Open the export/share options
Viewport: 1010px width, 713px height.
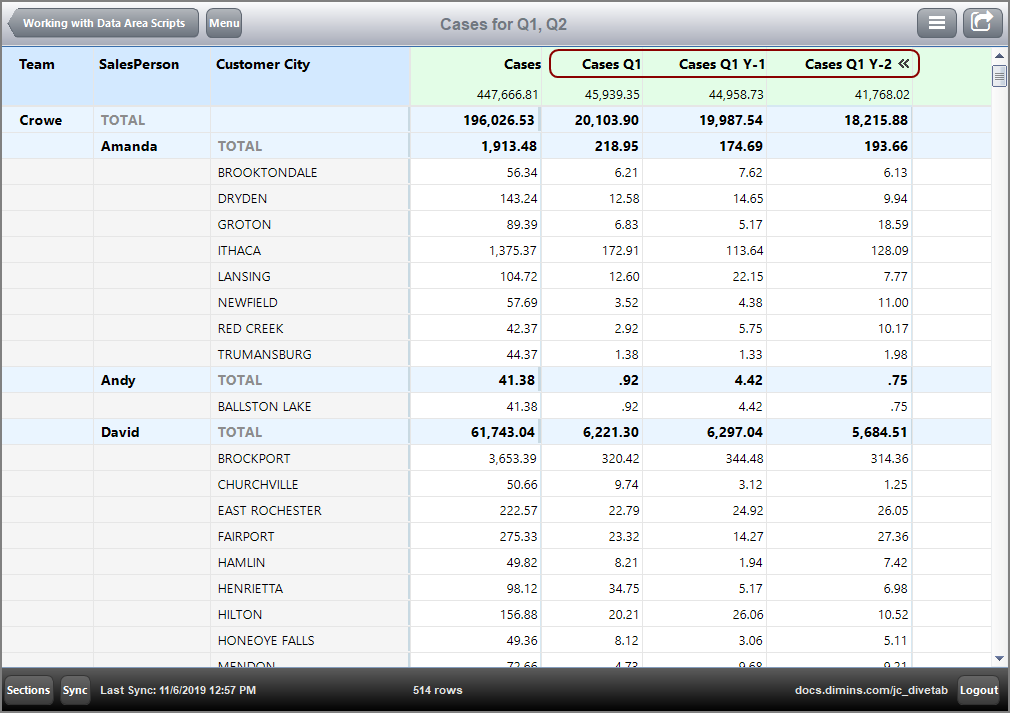tap(982, 22)
